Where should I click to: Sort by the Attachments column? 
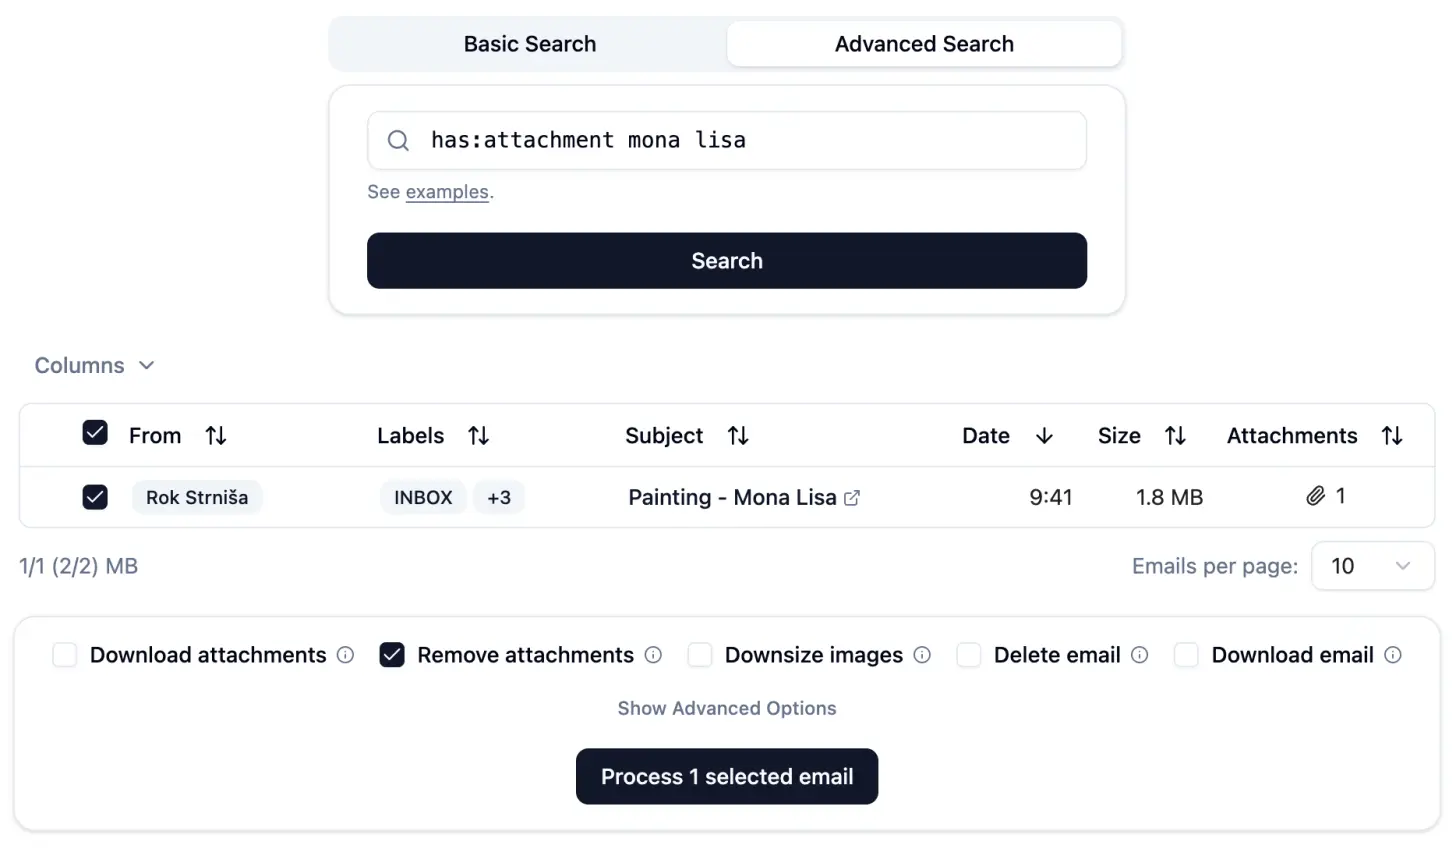click(1392, 435)
